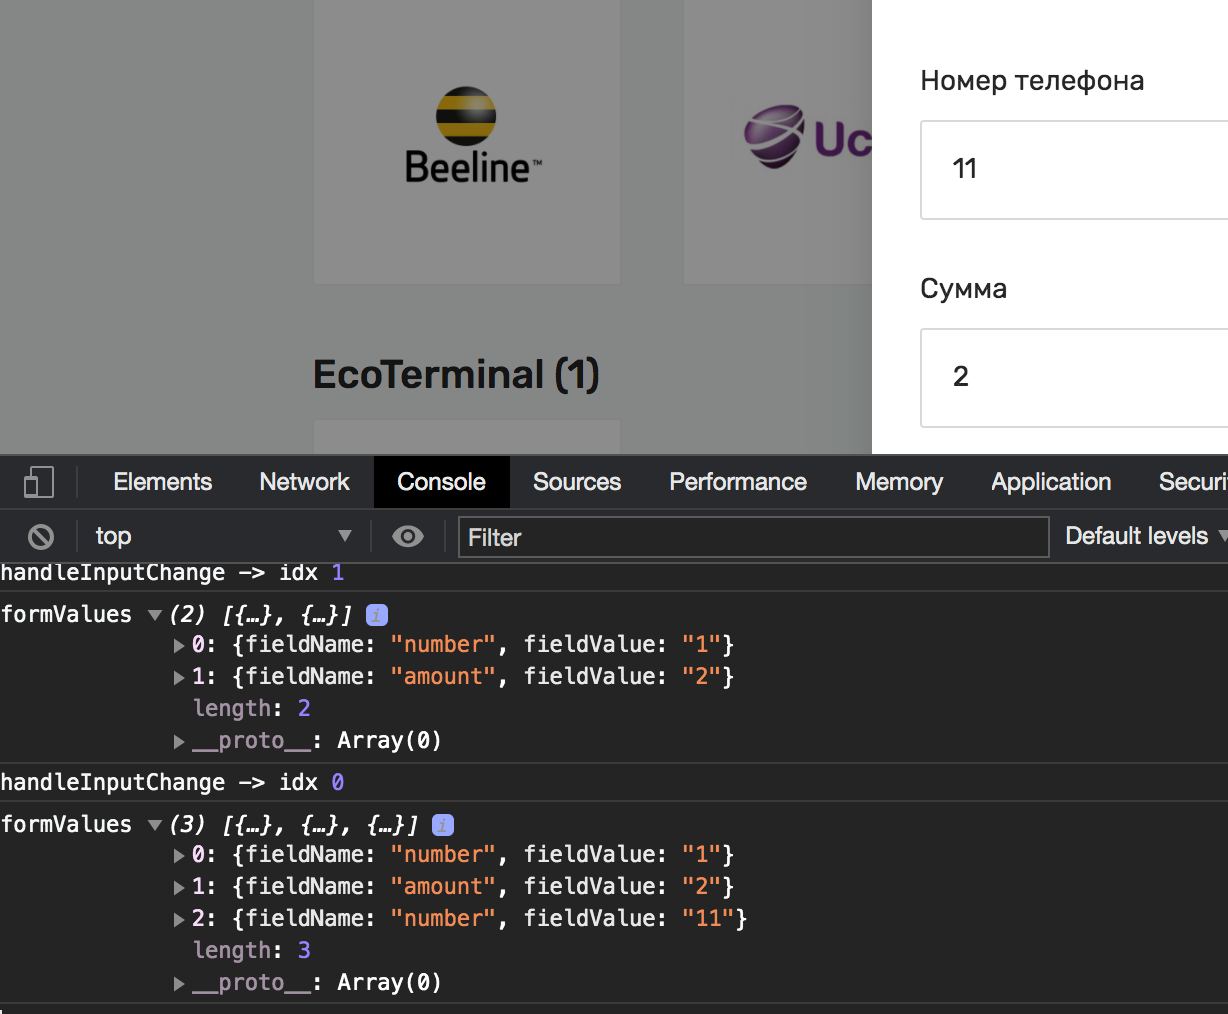Click the "handleInputChange -> idx 0" log line
Image resolution: width=1228 pixels, height=1014 pixels.
pyautogui.click(x=172, y=783)
